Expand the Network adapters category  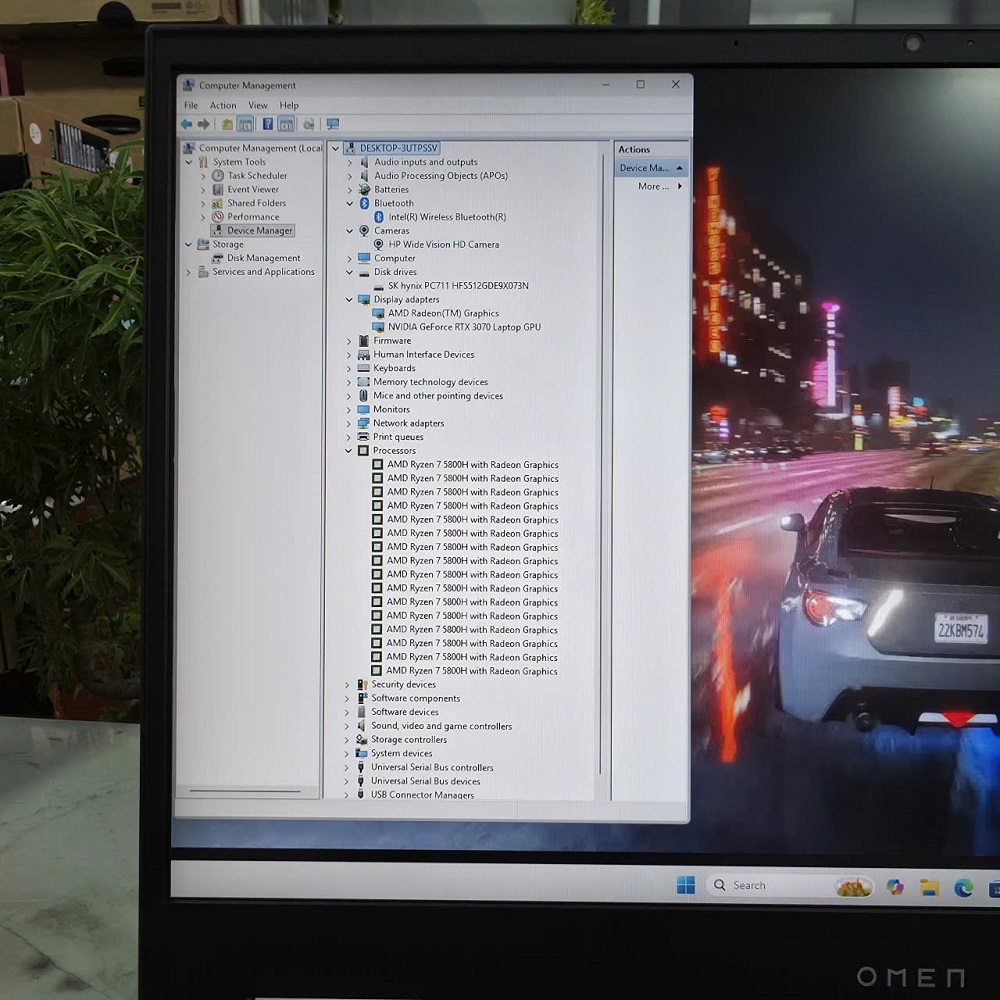click(348, 423)
